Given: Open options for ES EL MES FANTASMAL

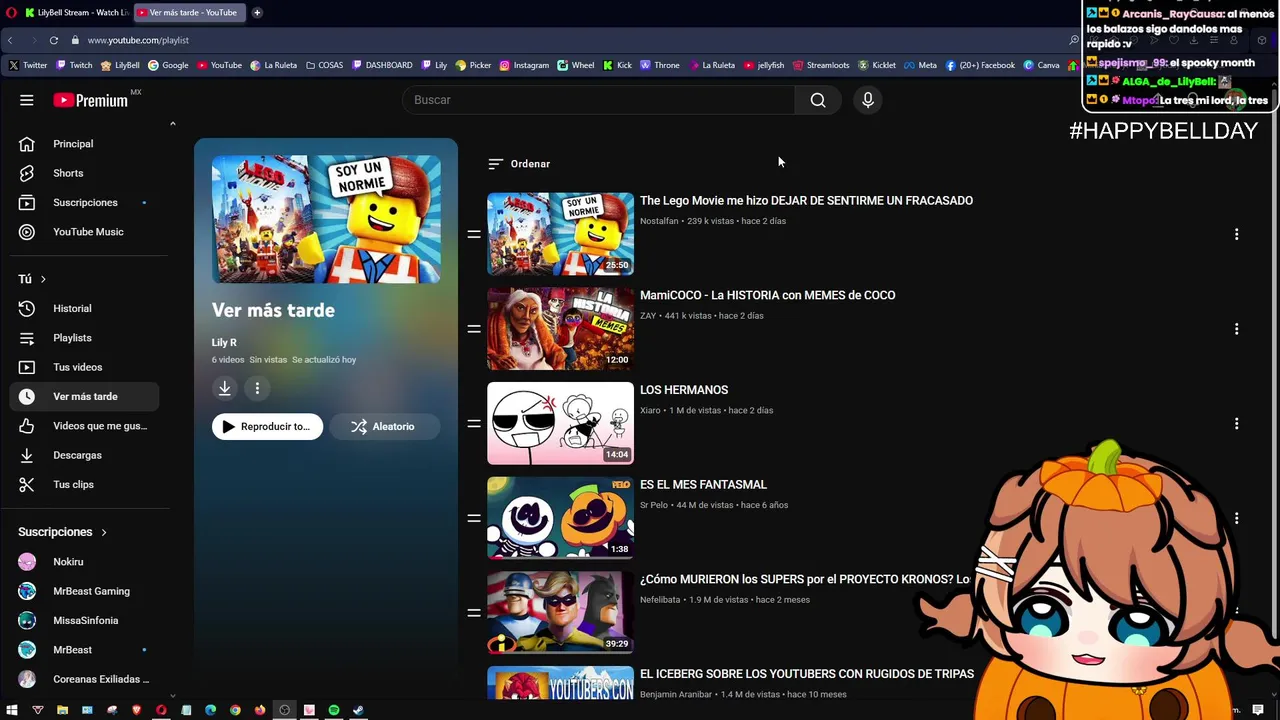Looking at the screenshot, I should click(1236, 518).
